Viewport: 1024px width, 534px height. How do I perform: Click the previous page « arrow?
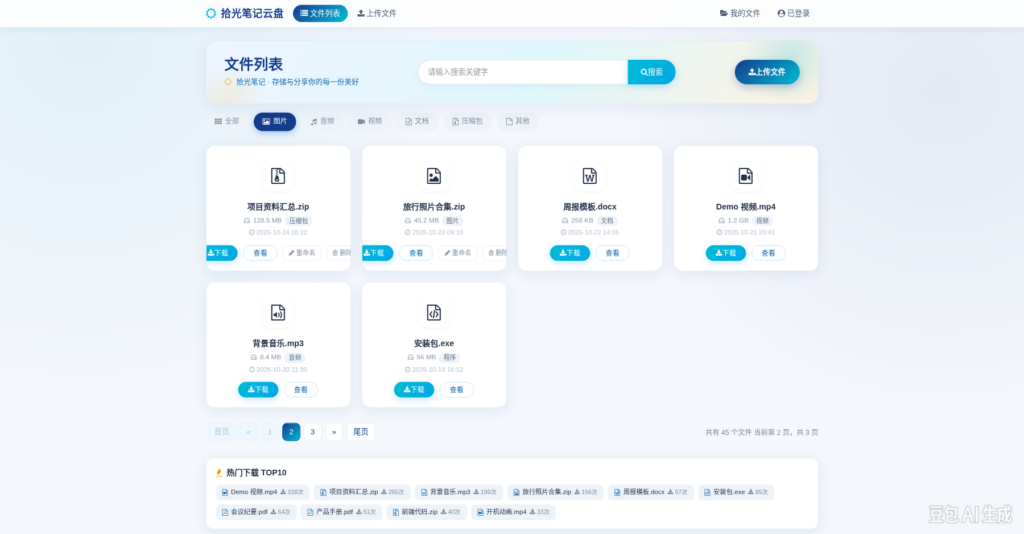(x=248, y=432)
